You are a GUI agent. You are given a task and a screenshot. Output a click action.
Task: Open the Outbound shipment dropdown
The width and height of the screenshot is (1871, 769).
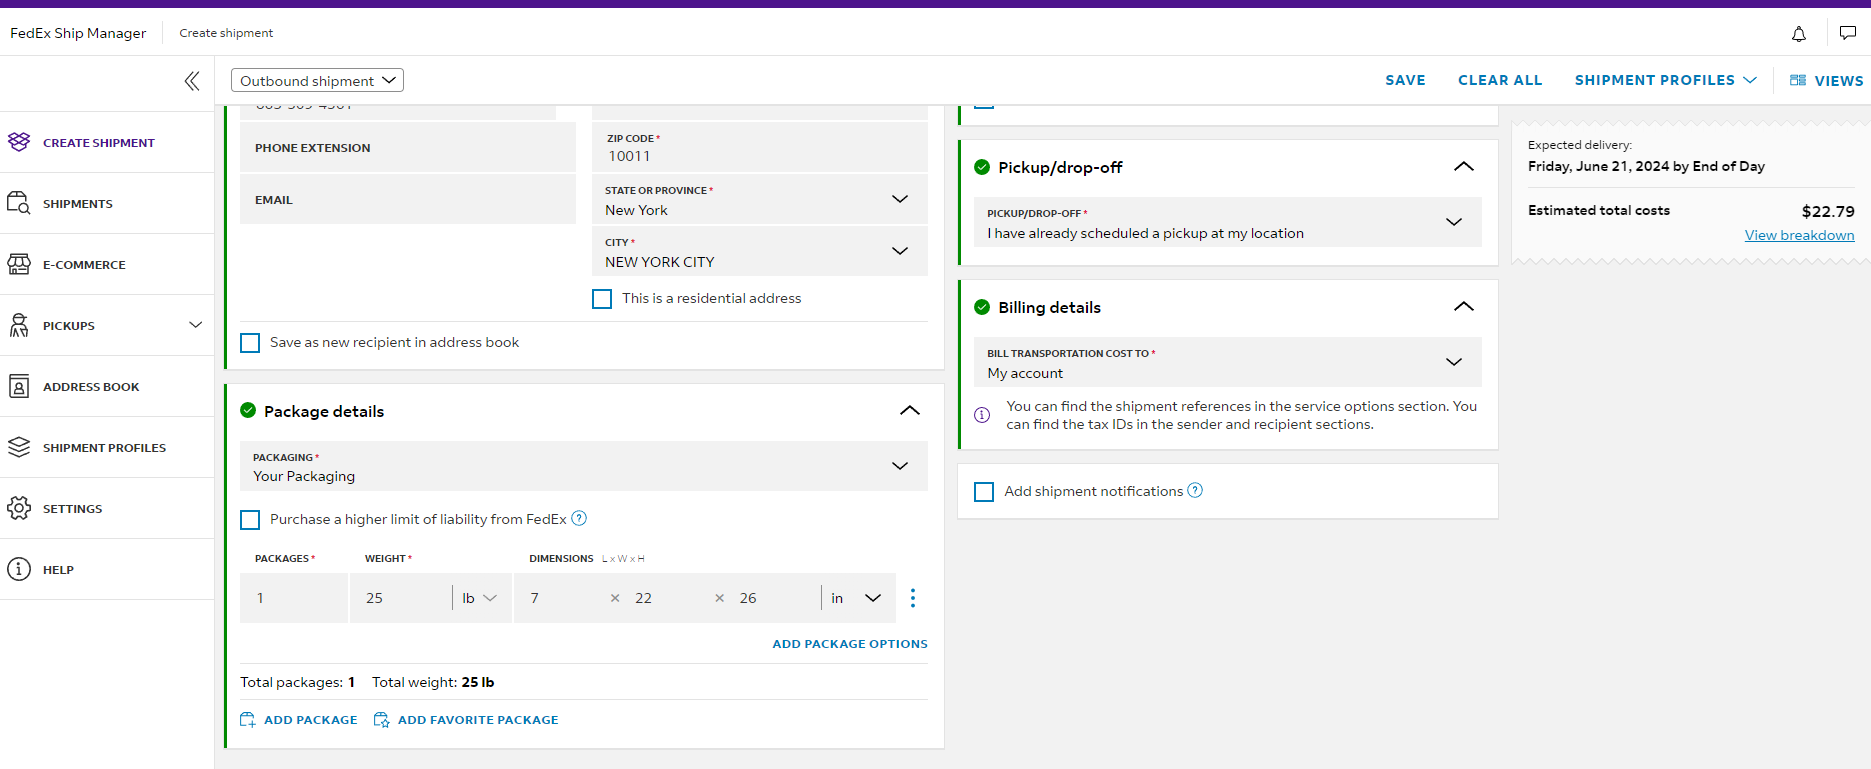click(x=317, y=80)
